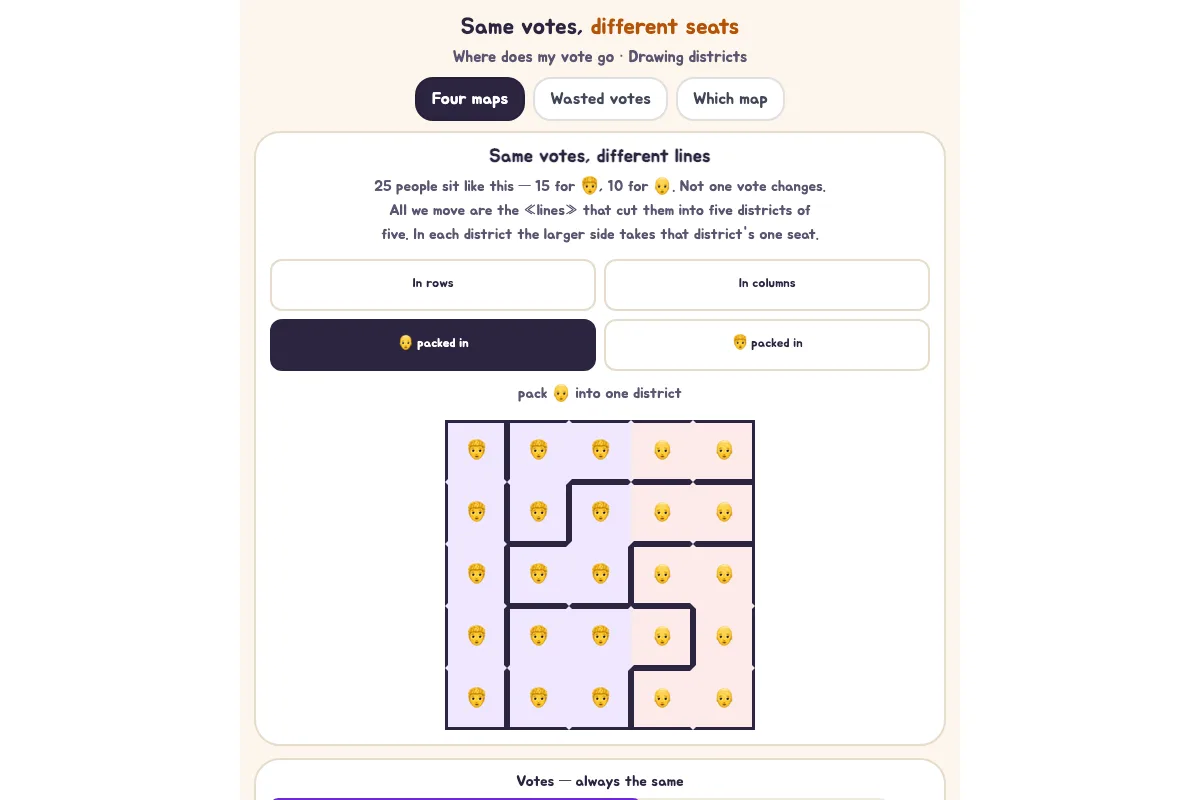Choose the dark-selected bald voter packed in option
This screenshot has width=1200, height=800.
[x=433, y=345]
